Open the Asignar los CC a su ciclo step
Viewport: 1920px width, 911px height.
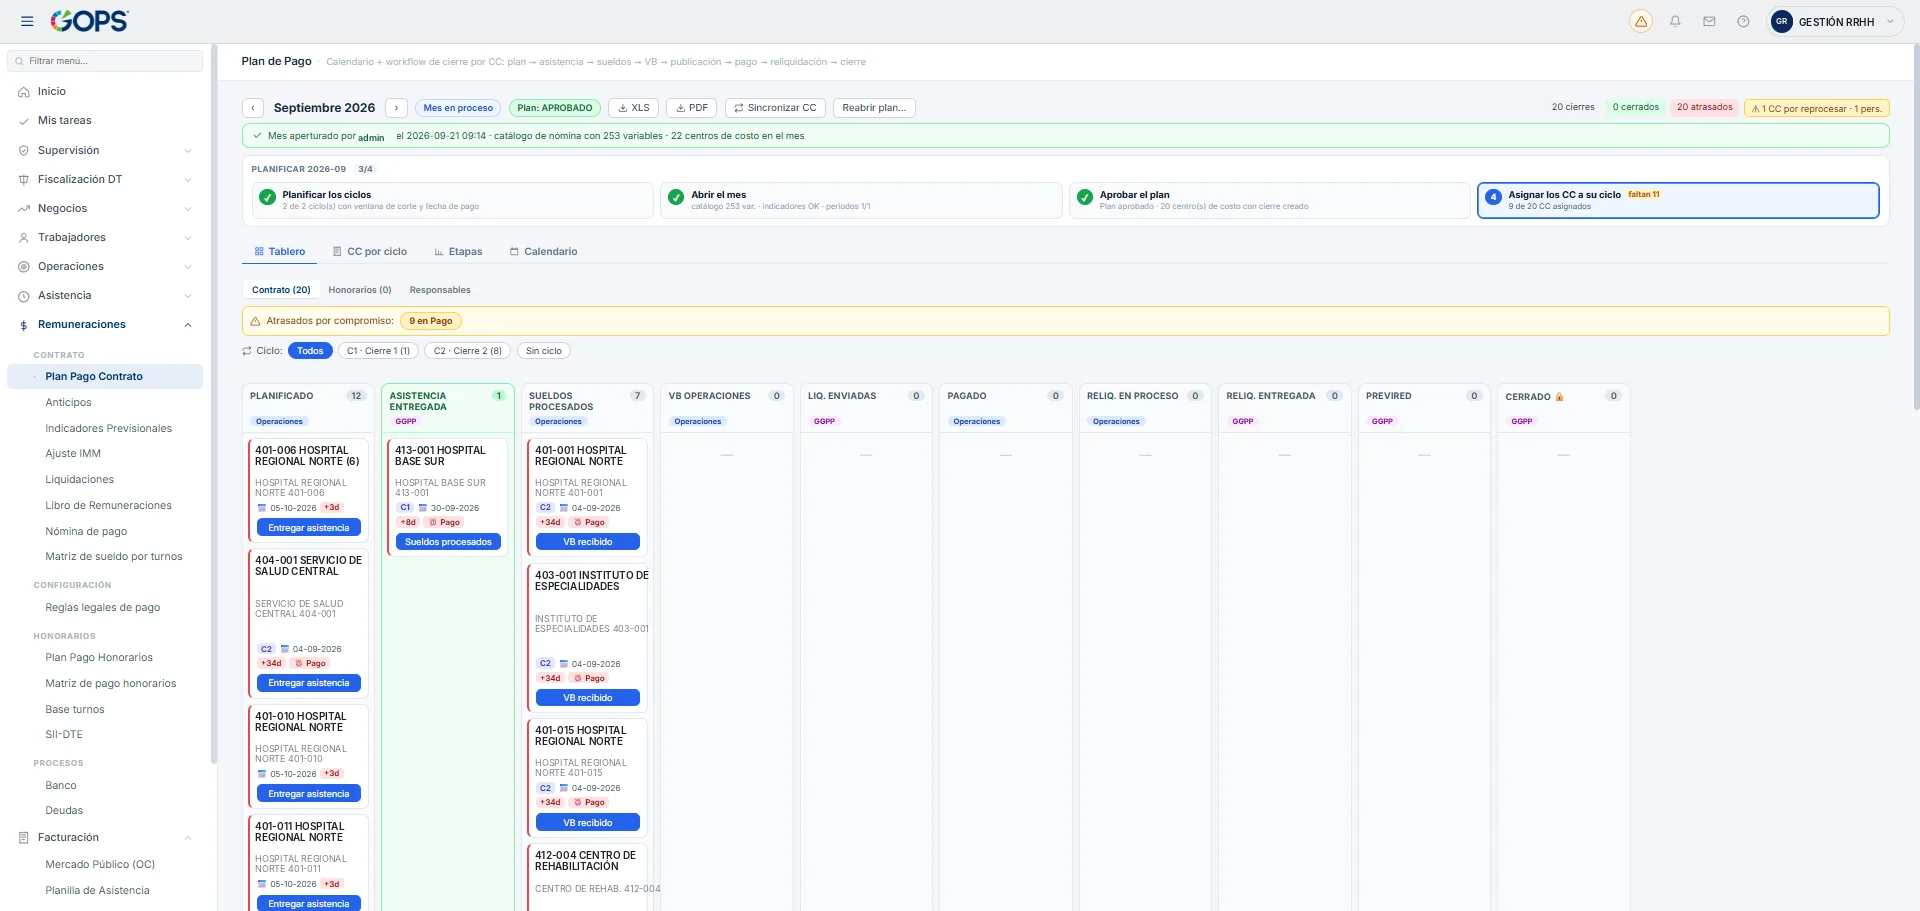(1678, 200)
